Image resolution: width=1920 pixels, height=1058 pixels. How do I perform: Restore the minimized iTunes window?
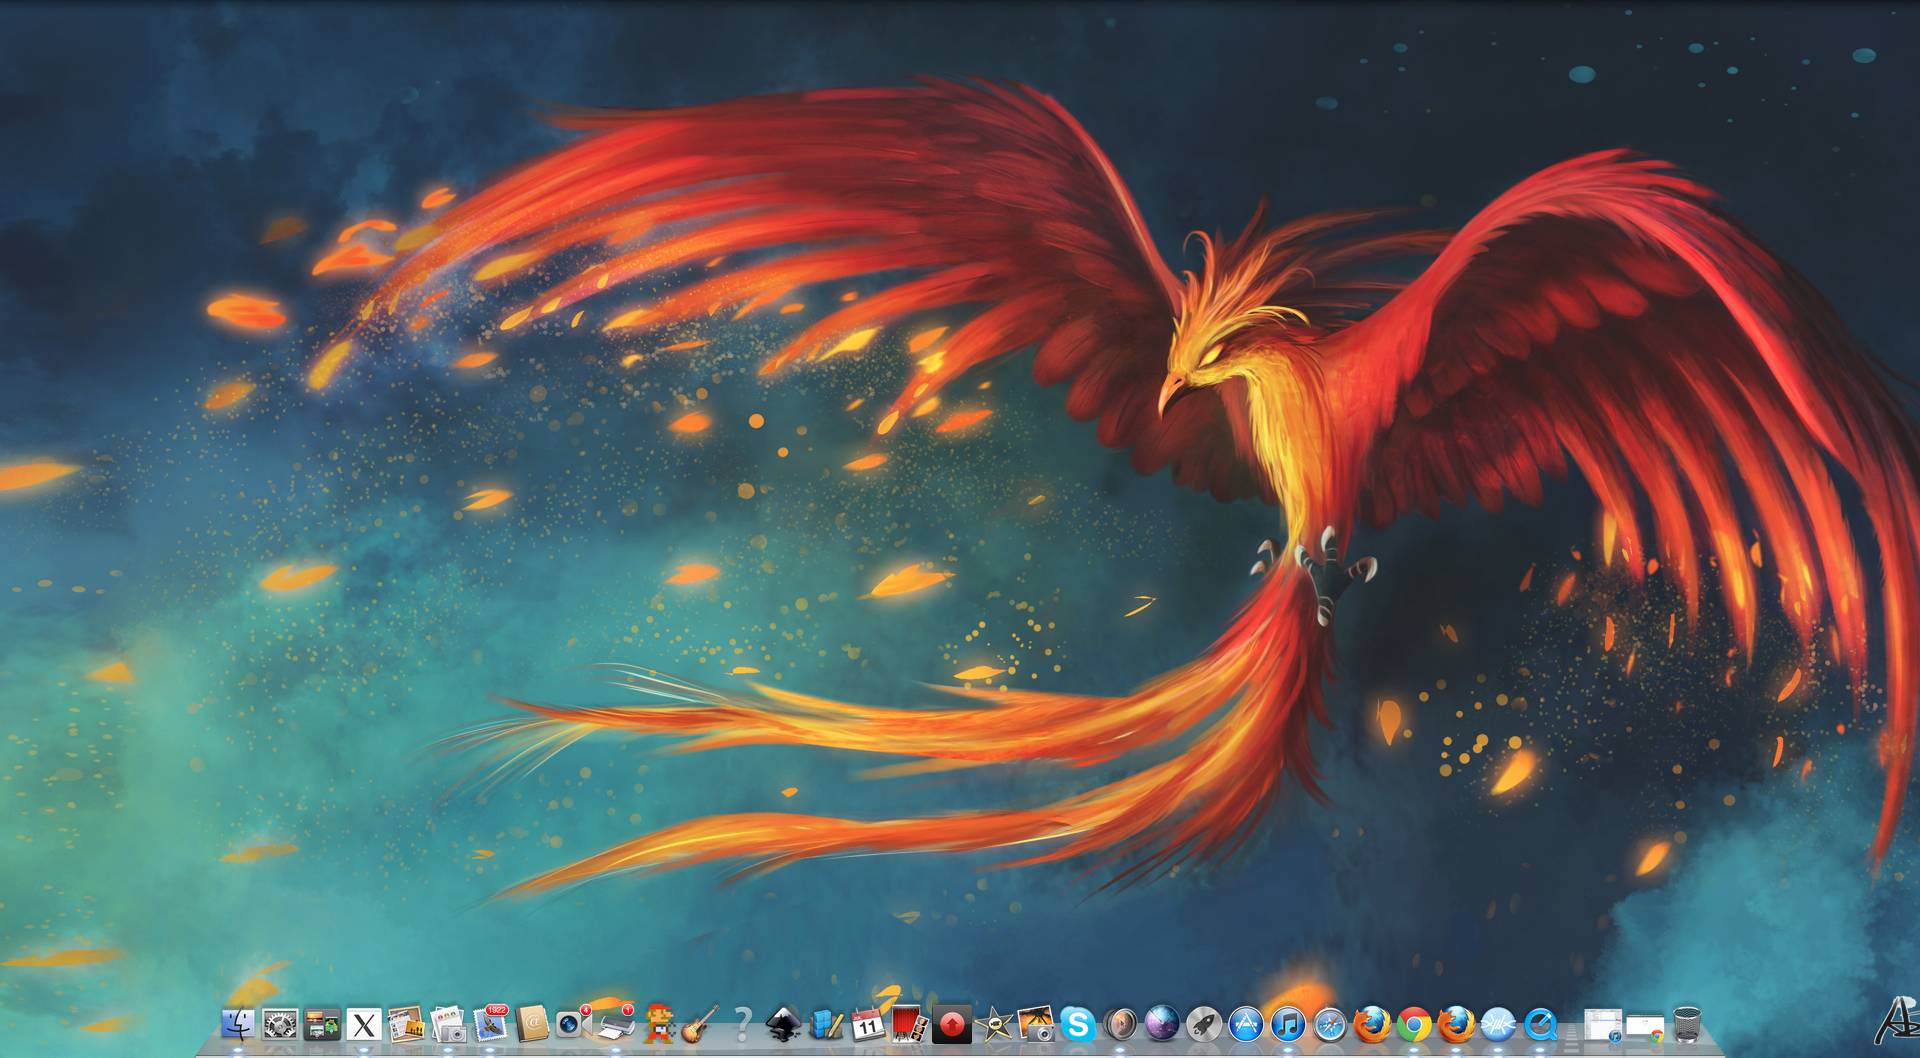pyautogui.click(x=1603, y=1025)
